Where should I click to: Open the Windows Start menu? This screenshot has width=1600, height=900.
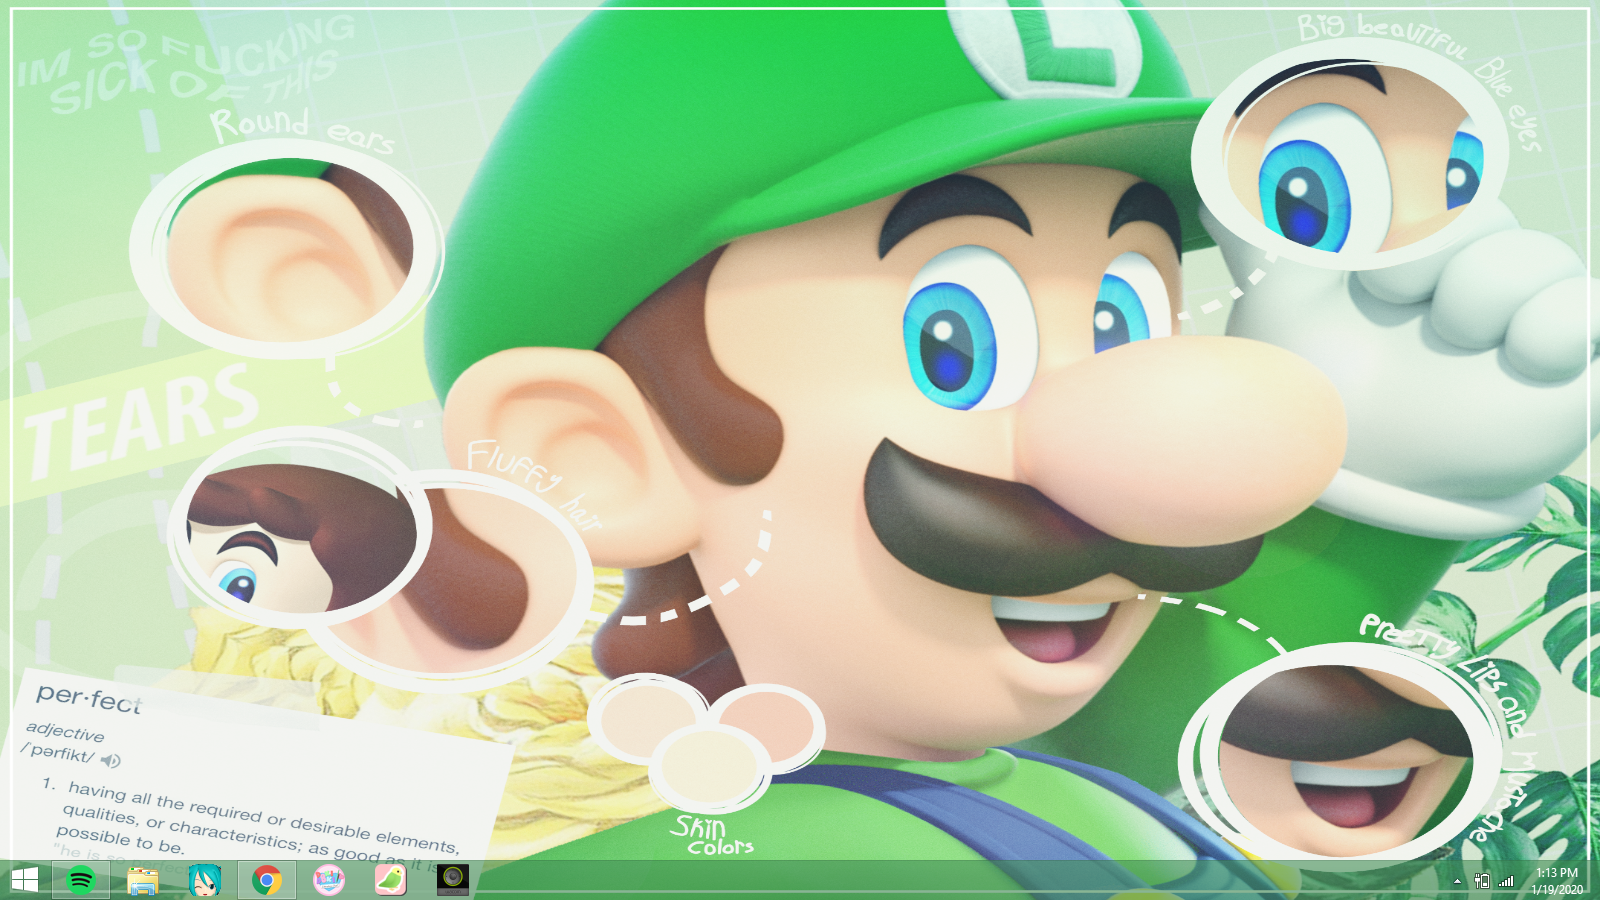pyautogui.click(x=24, y=880)
